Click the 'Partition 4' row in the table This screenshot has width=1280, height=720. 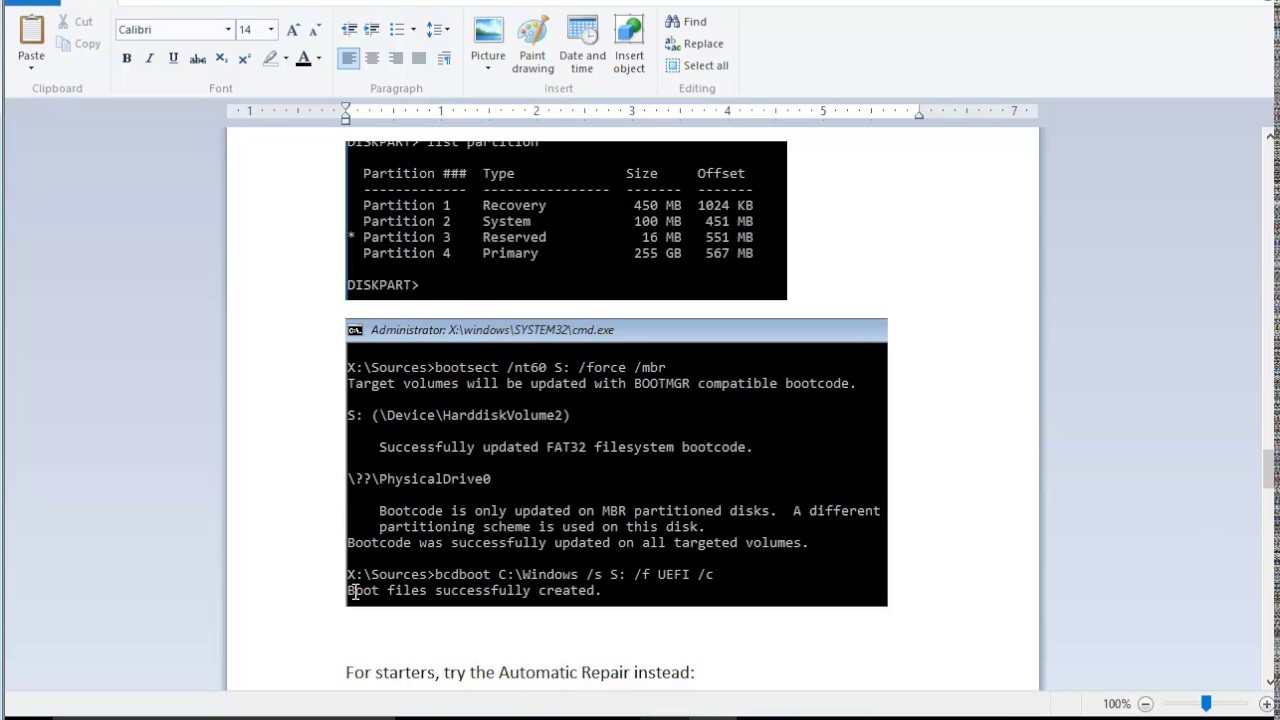click(x=558, y=253)
